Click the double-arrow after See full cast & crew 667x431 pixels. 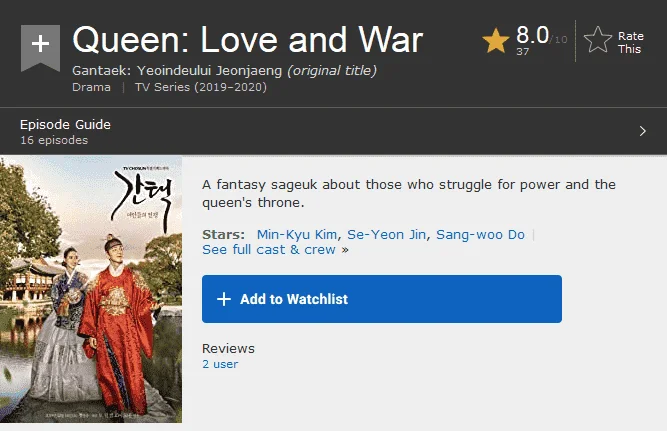point(345,250)
